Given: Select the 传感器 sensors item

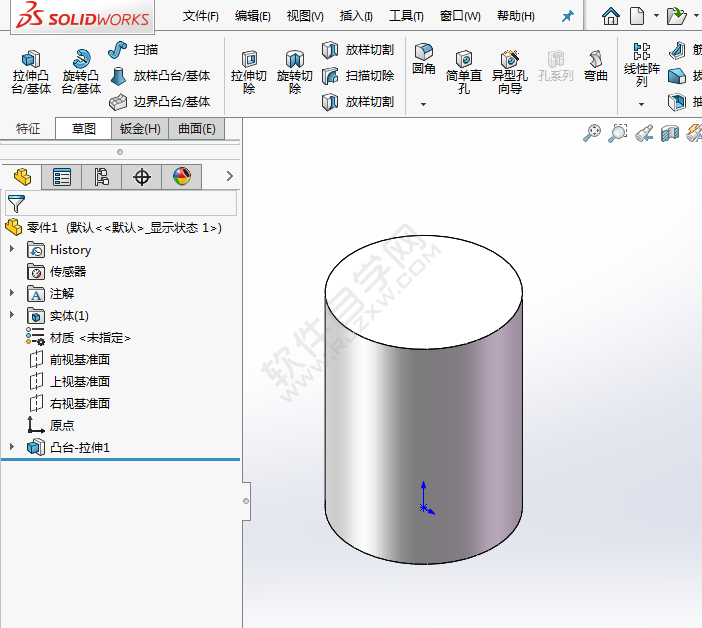Looking at the screenshot, I should click(x=56, y=272).
